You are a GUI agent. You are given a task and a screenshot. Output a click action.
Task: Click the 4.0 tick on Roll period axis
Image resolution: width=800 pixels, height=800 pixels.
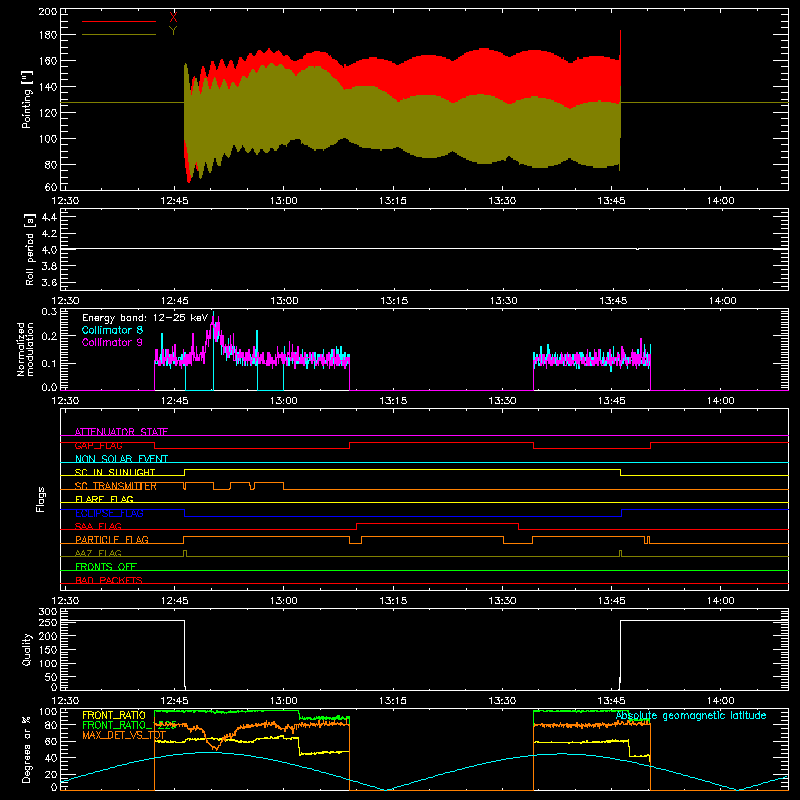49,250
